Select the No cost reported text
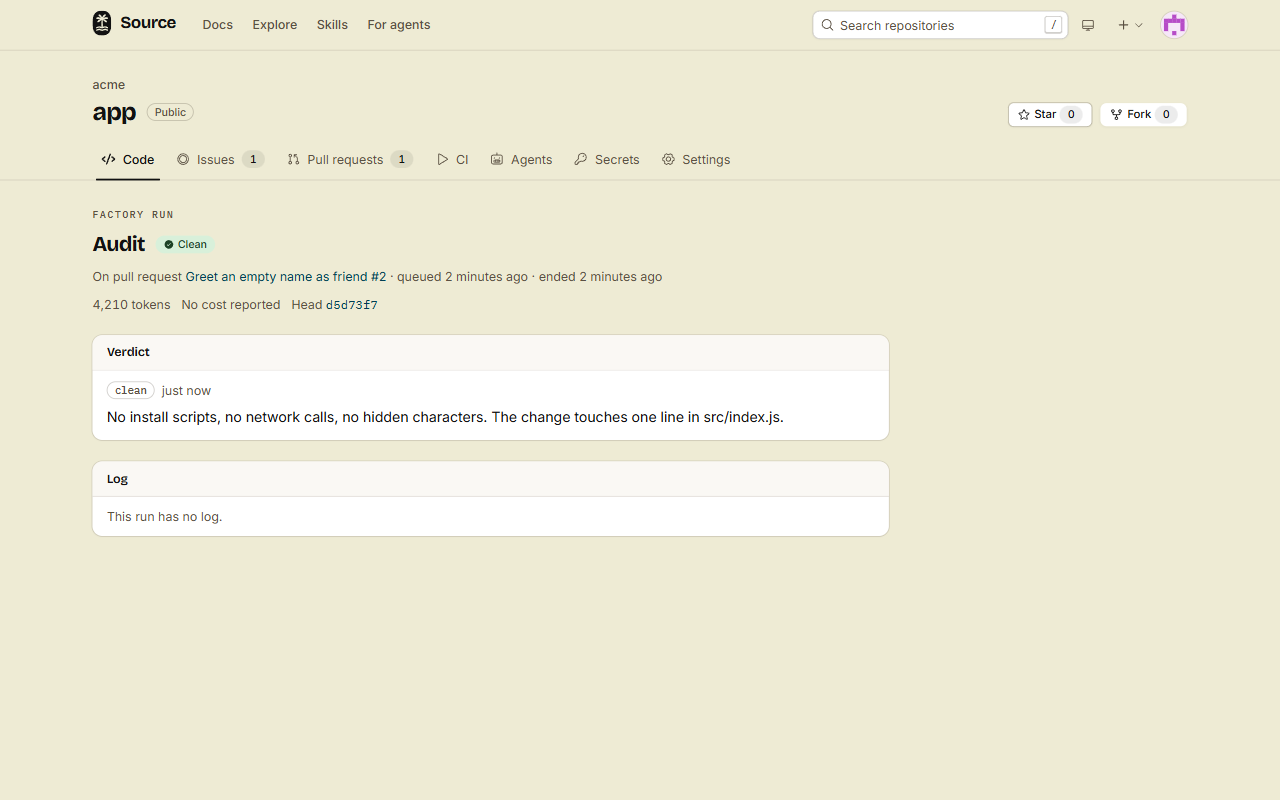The height and width of the screenshot is (800, 1280). tap(231, 305)
